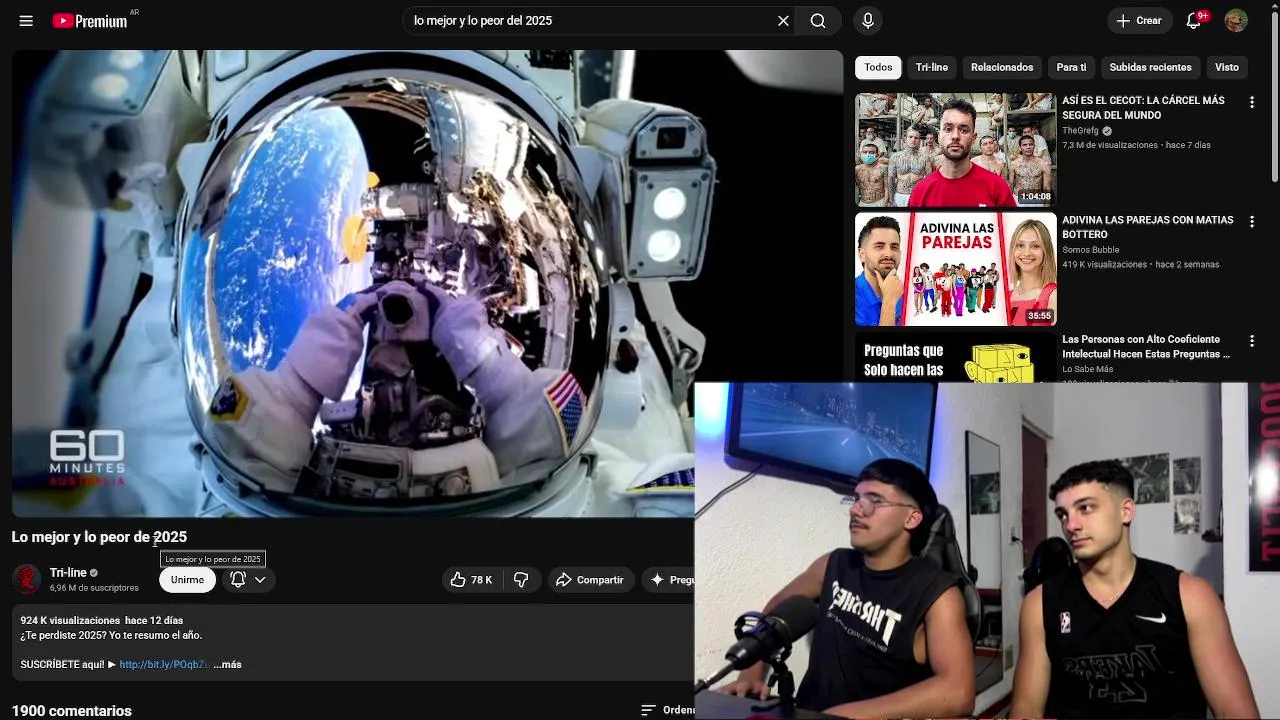Viewport: 1280px width, 720px height.
Task: Clear the search box text
Action: tap(783, 20)
